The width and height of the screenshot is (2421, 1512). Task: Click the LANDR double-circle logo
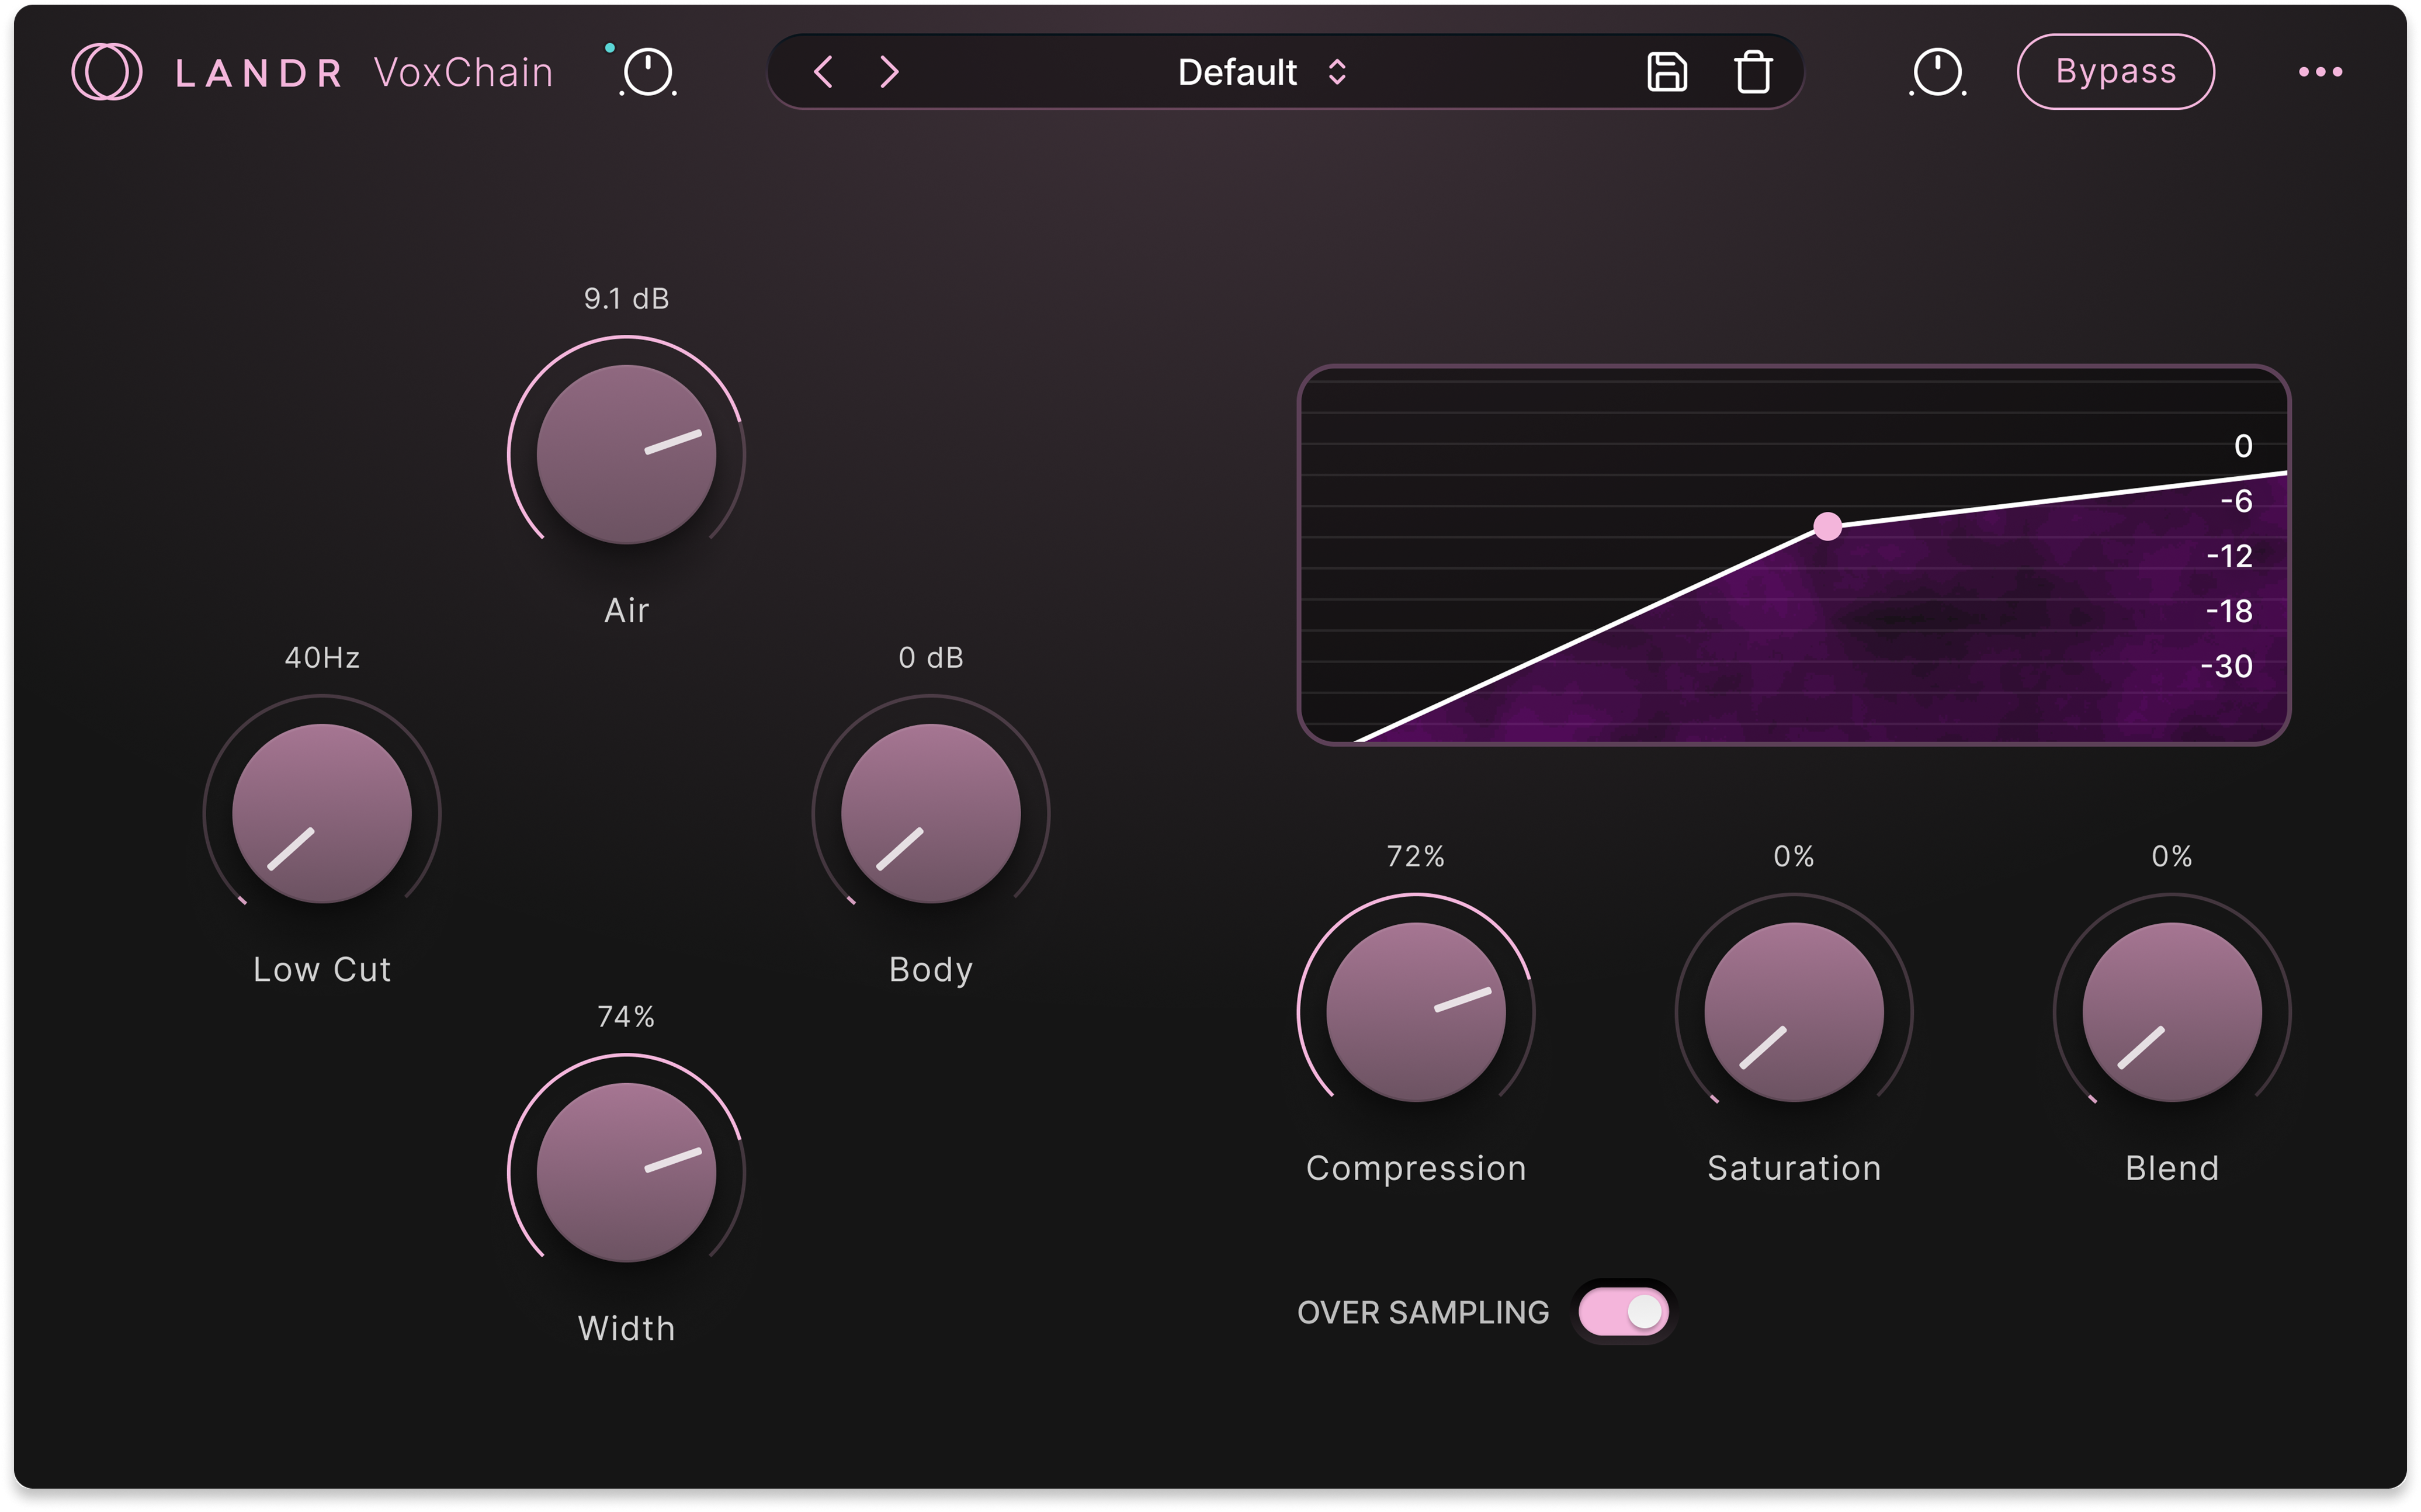106,72
